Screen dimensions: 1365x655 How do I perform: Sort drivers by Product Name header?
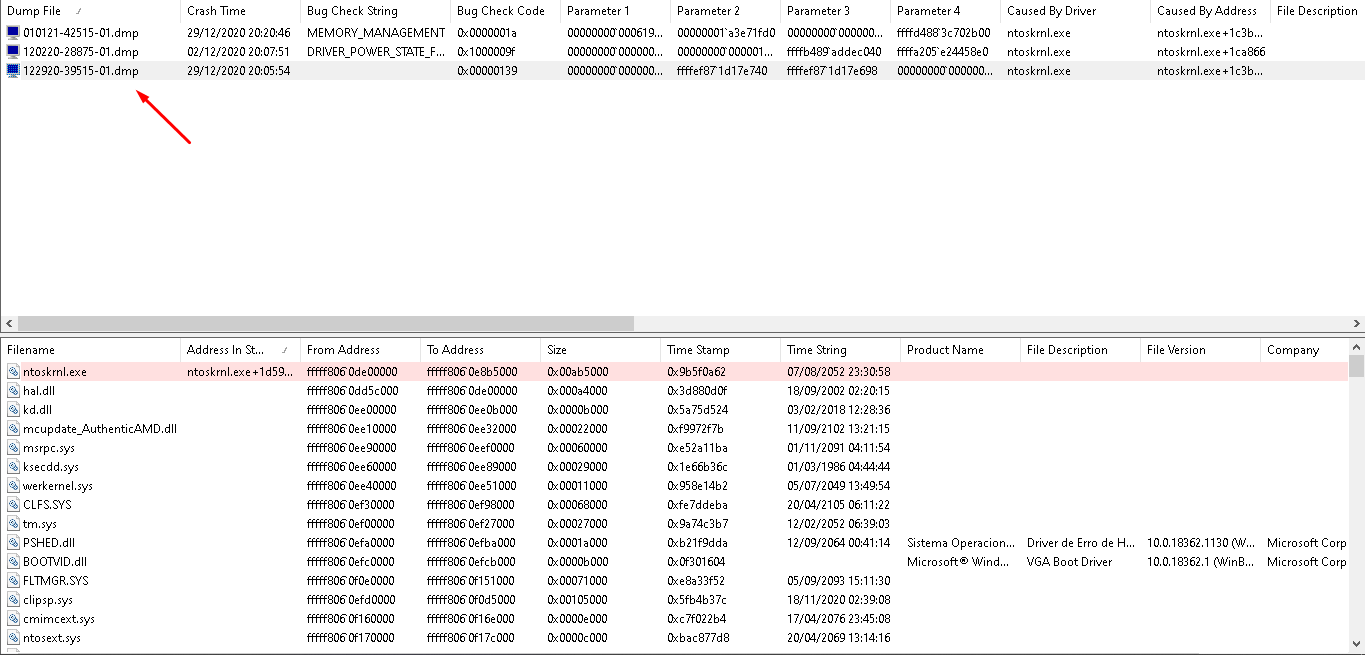(960, 350)
